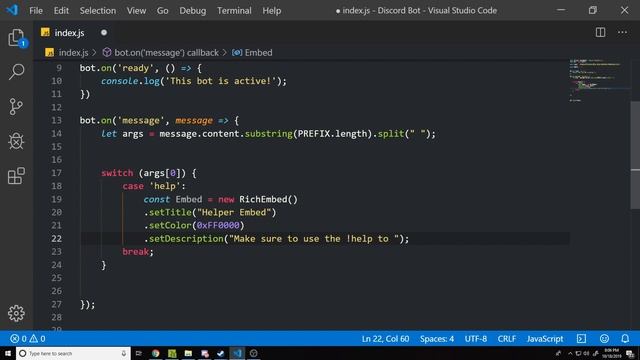Open the Debug view bug icon
The width and height of the screenshot is (640, 360).
pos(16,141)
